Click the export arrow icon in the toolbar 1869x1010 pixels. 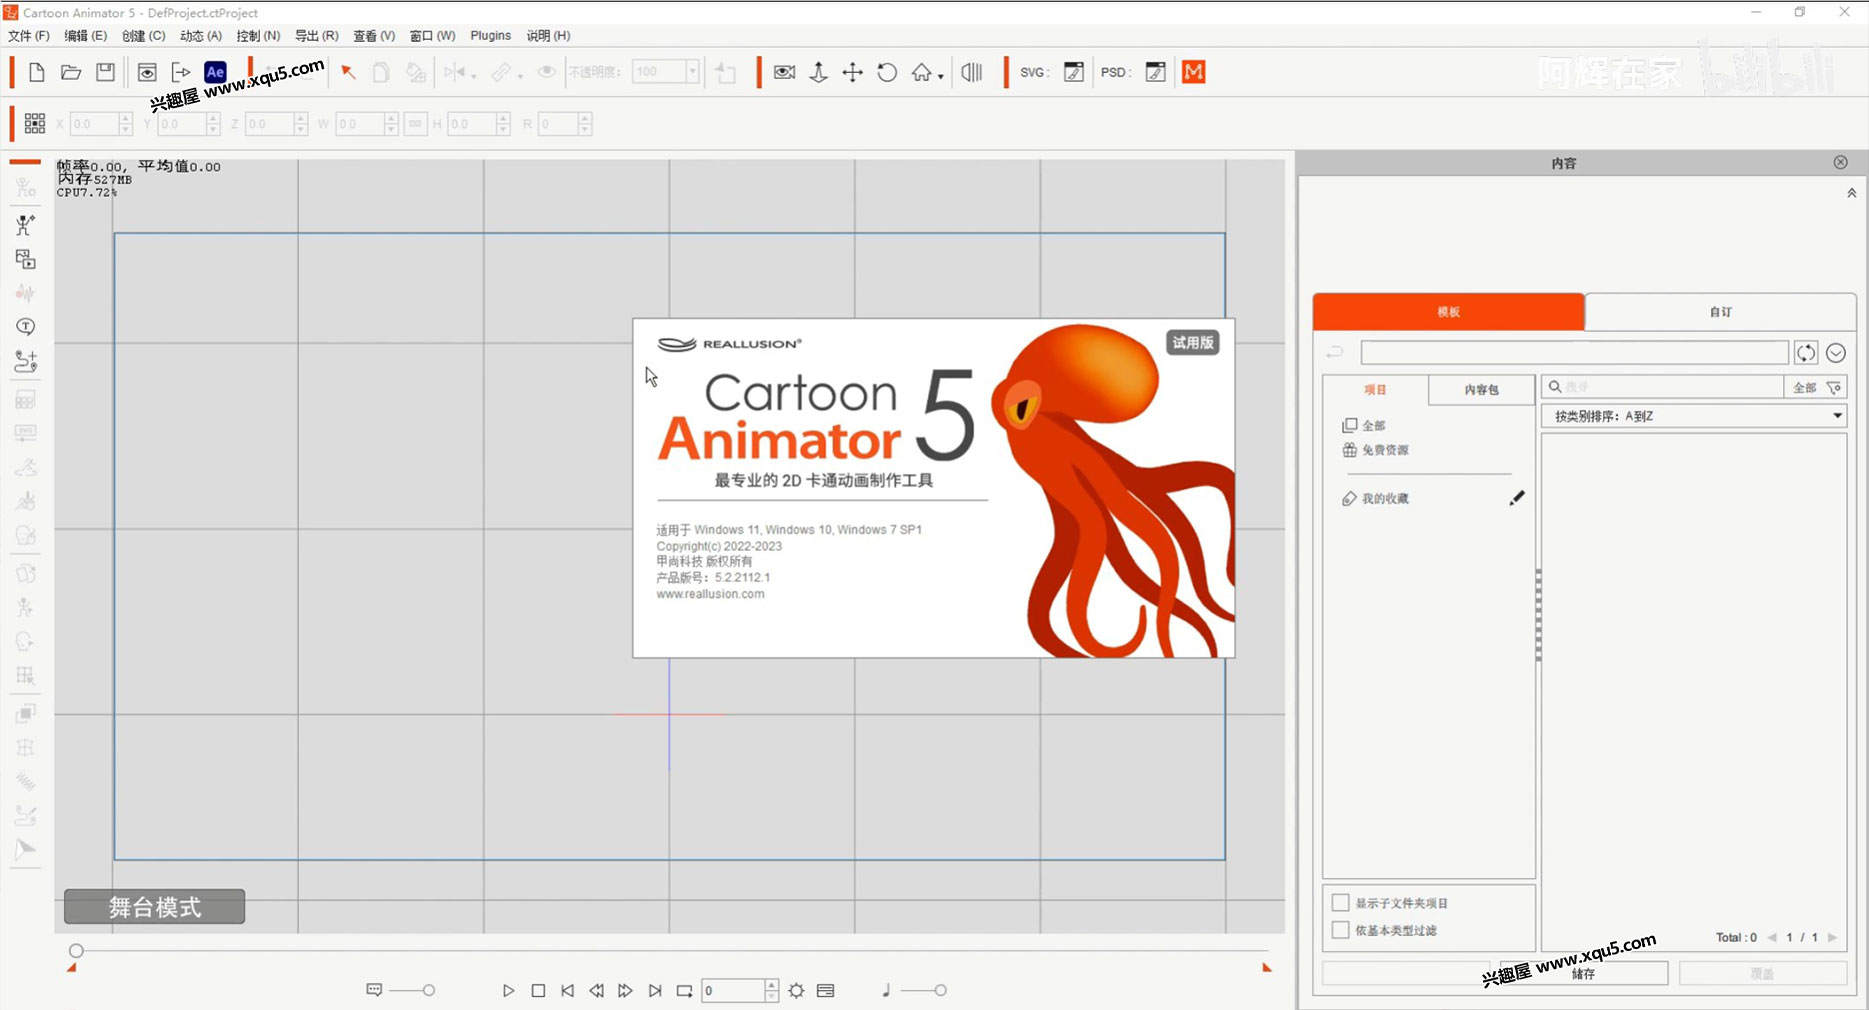(x=181, y=72)
